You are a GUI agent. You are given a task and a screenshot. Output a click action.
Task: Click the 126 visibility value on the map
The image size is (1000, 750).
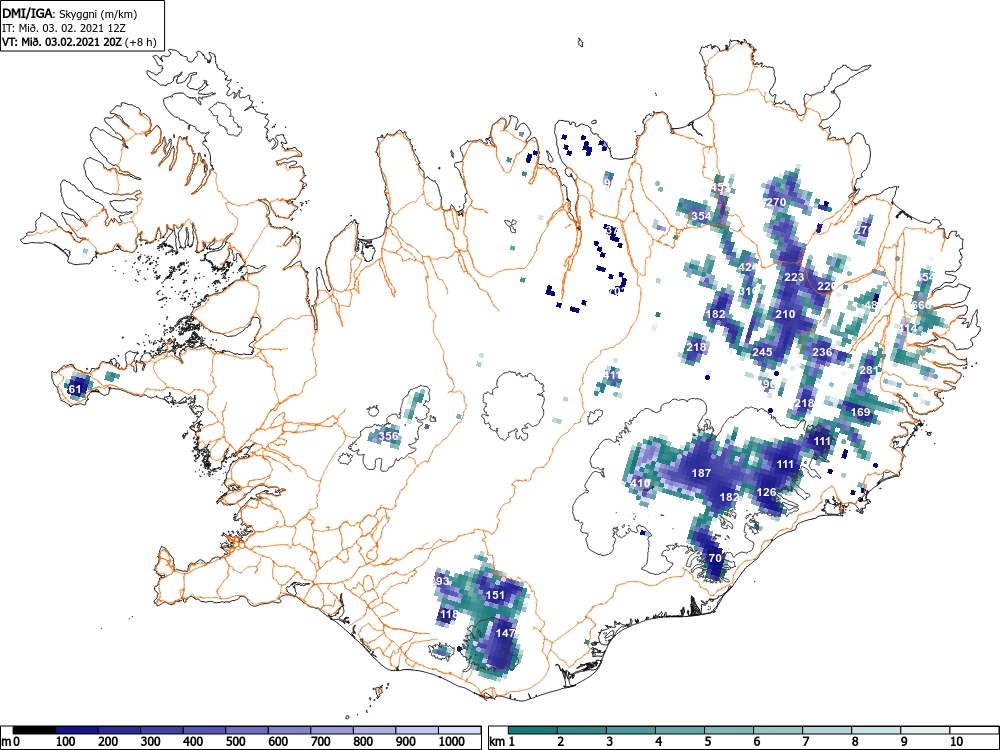click(x=766, y=492)
